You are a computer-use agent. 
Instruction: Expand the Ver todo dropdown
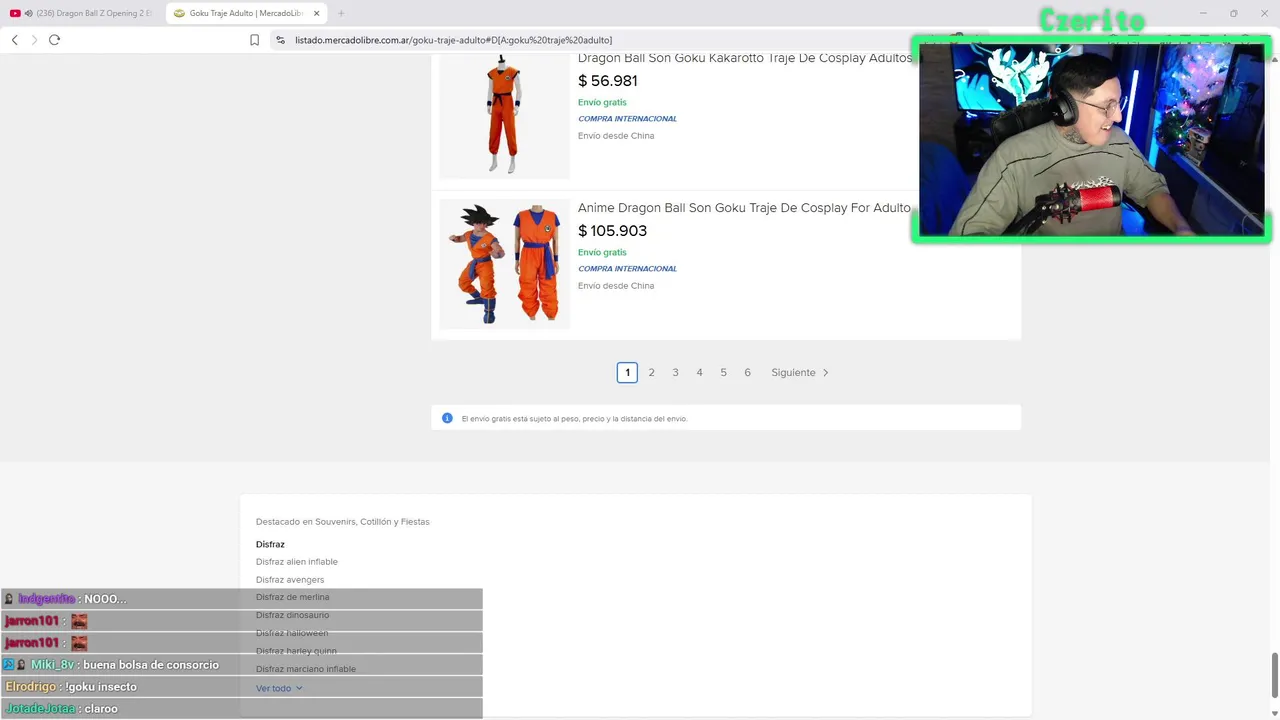[279, 688]
